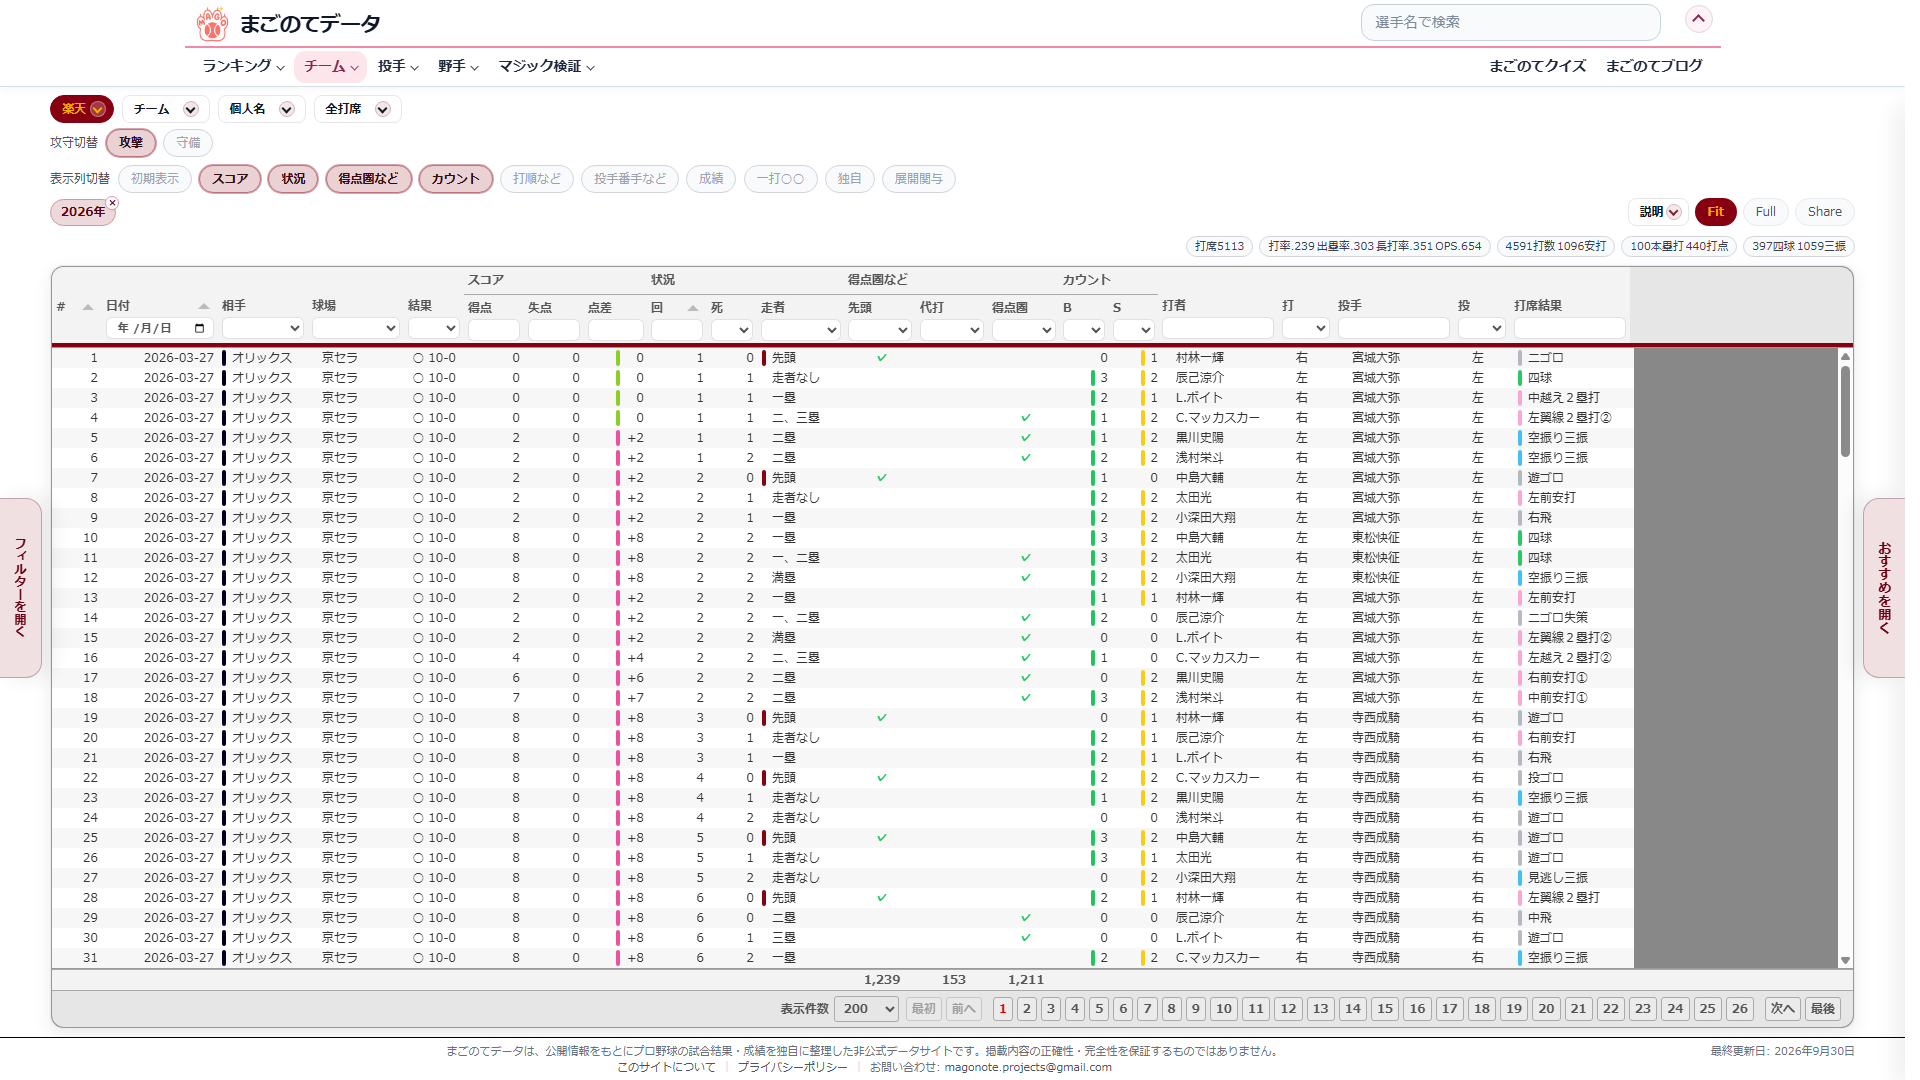
Task: Open the チーム dropdown
Action: tap(165, 109)
